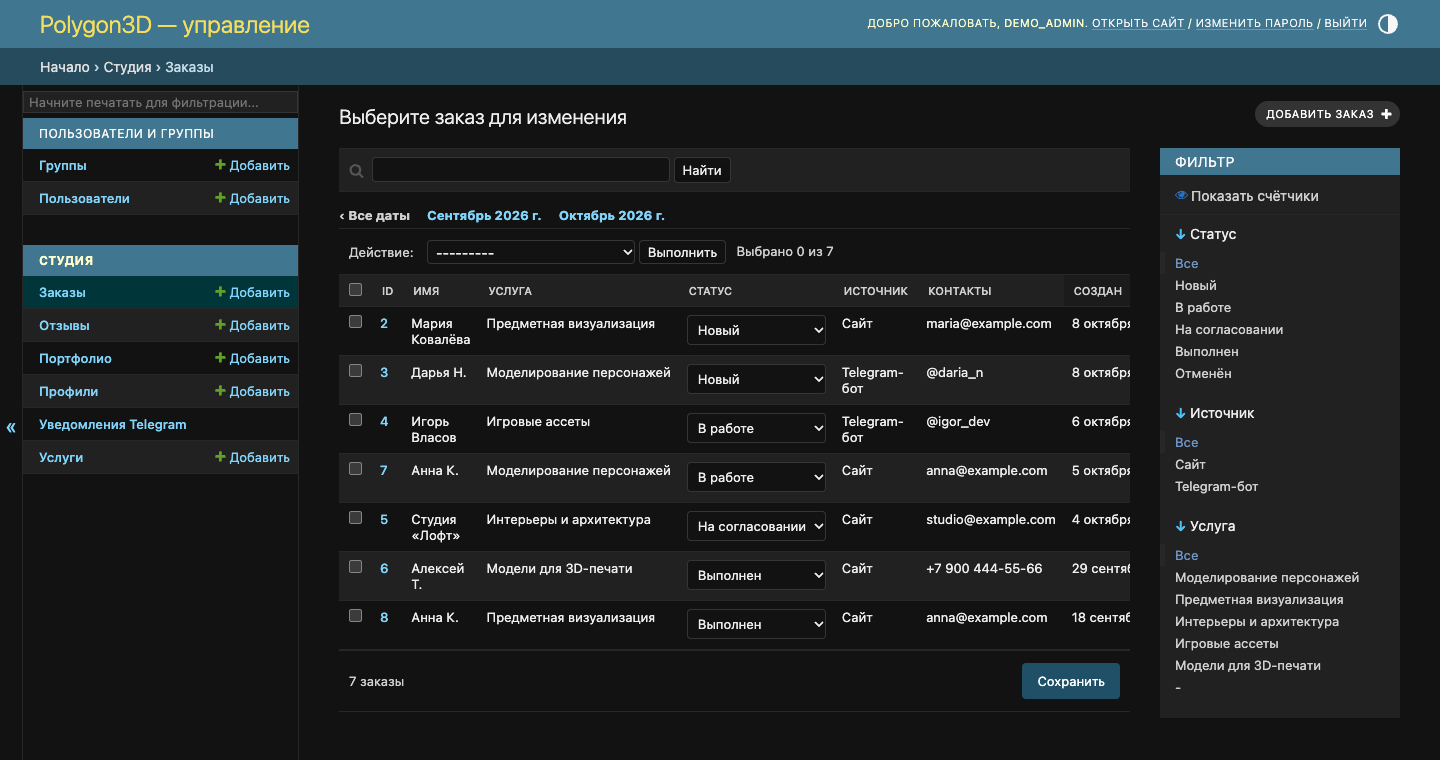
Task: Click the arrow icon beside Услуга filter
Action: pos(1180,526)
